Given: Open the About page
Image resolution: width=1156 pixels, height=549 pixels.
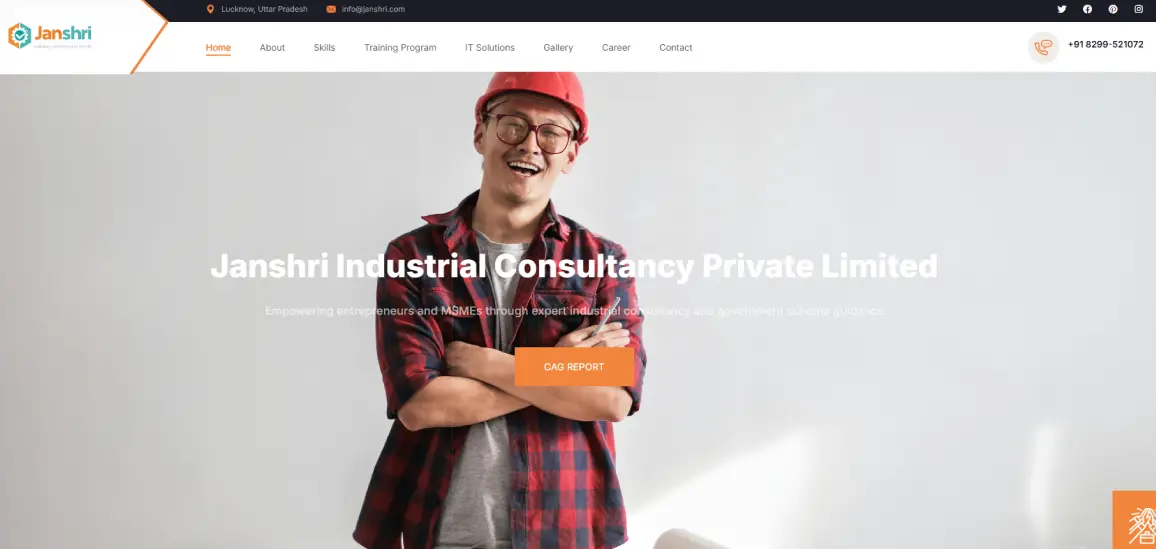Looking at the screenshot, I should [x=272, y=47].
